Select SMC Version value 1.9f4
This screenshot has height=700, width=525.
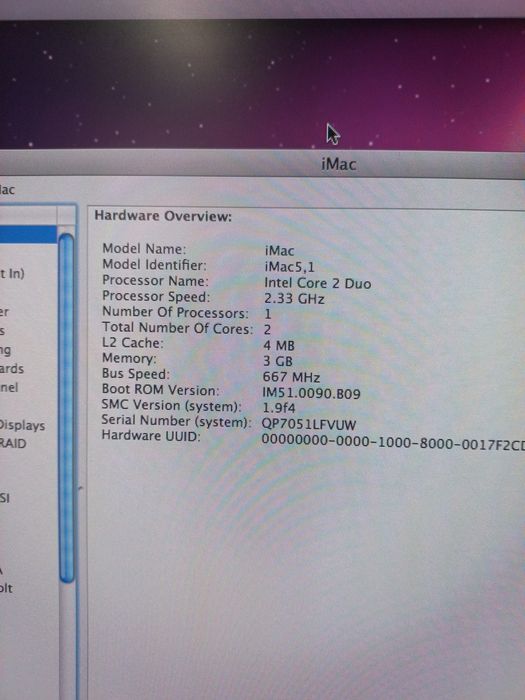[x=279, y=408]
